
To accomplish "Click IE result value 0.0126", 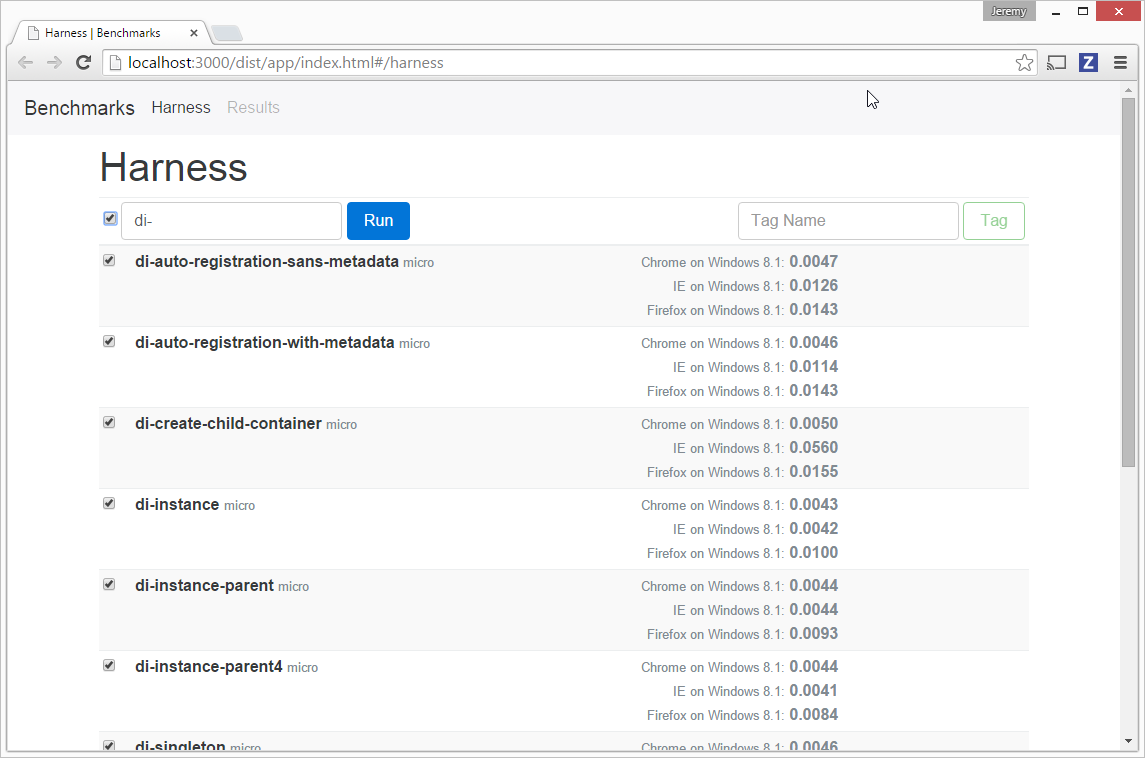I will (813, 286).
